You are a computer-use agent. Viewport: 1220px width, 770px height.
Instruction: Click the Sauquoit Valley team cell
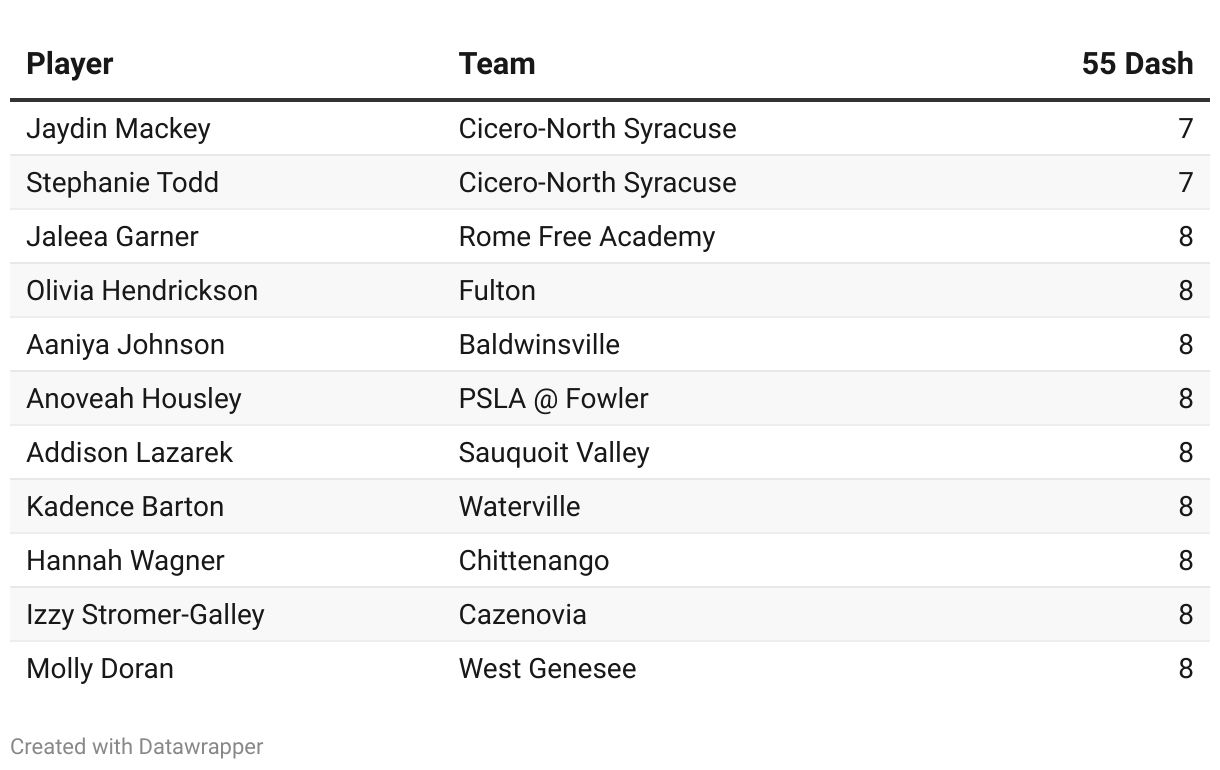point(554,453)
